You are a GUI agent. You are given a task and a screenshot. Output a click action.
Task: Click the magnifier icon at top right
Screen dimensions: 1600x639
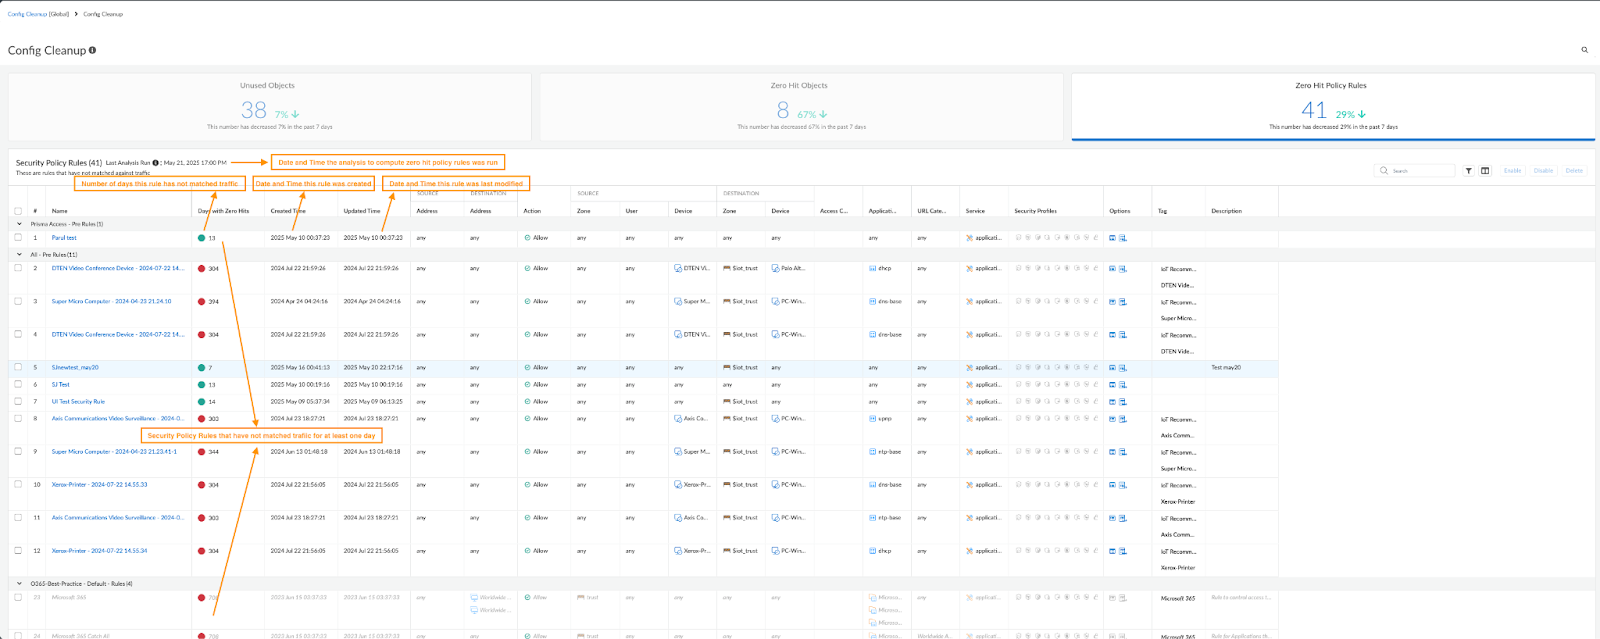[x=1584, y=50]
